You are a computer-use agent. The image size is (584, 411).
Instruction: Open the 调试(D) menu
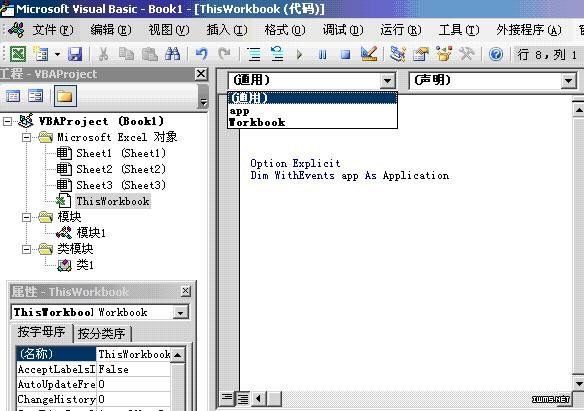343,30
